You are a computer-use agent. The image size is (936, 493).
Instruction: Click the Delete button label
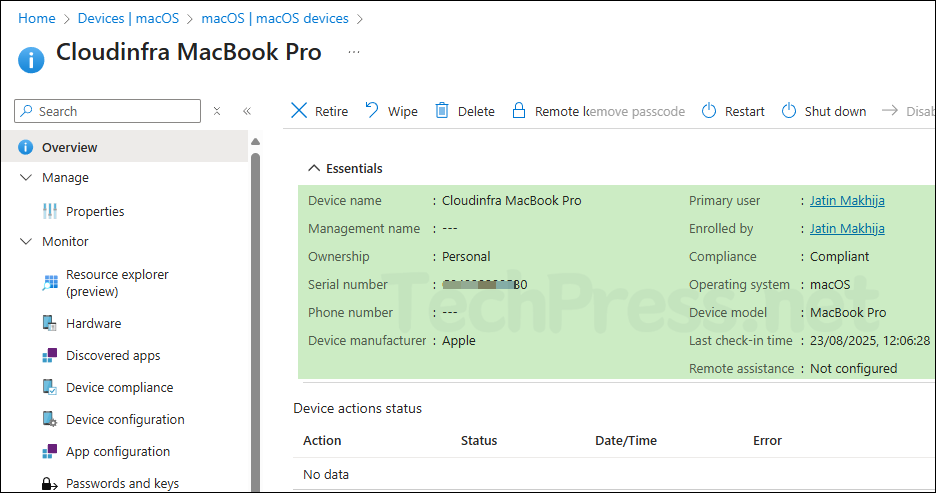pyautogui.click(x=476, y=112)
